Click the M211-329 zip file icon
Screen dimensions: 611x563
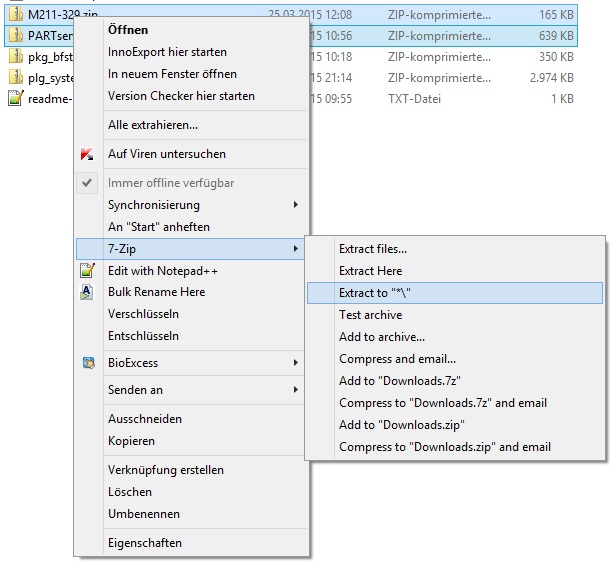16,14
